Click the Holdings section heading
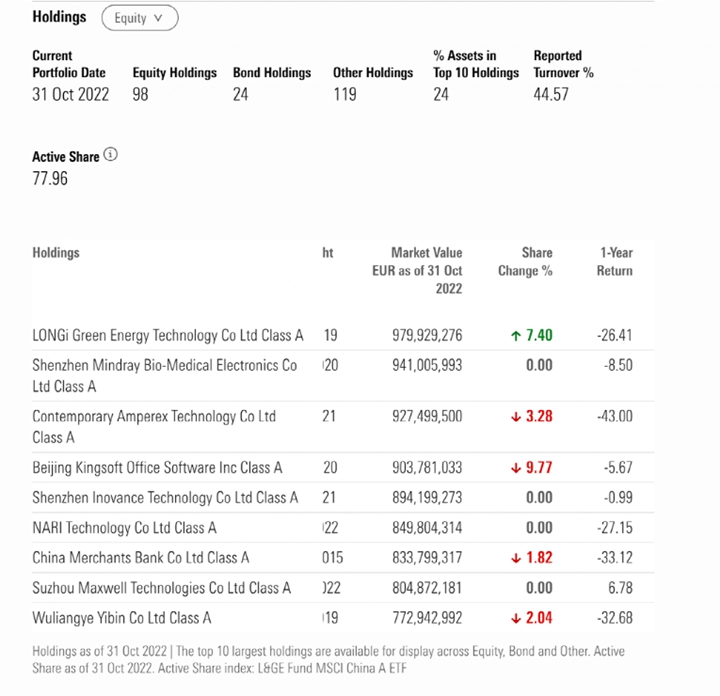The image size is (720, 696). [x=59, y=17]
